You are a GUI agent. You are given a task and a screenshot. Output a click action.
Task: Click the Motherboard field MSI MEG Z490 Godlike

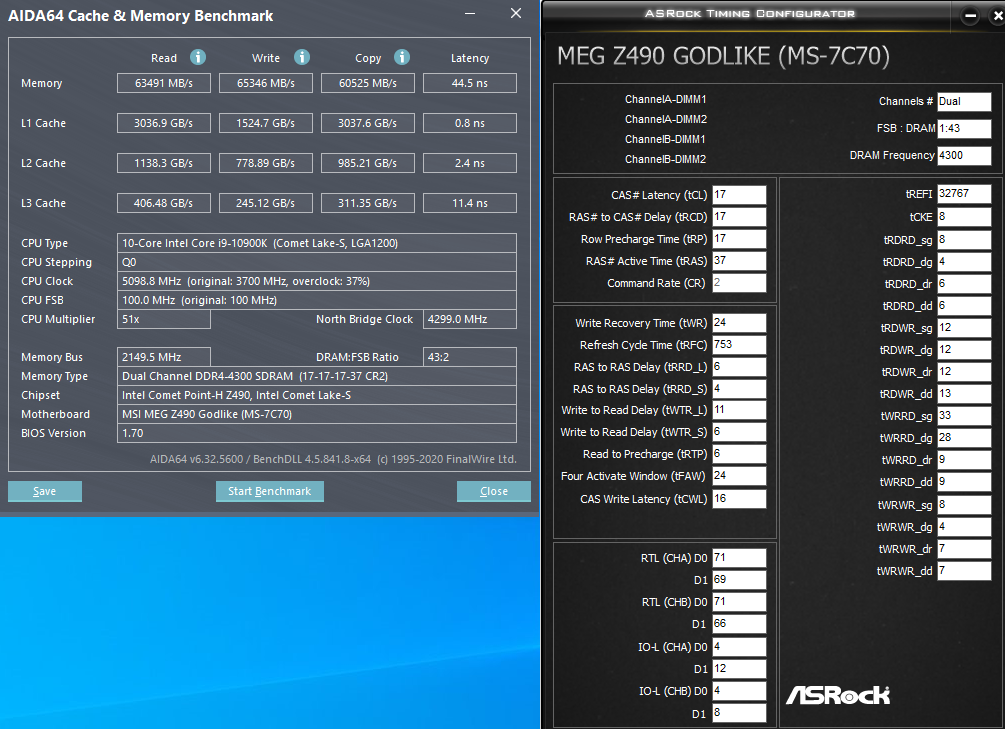click(x=317, y=414)
